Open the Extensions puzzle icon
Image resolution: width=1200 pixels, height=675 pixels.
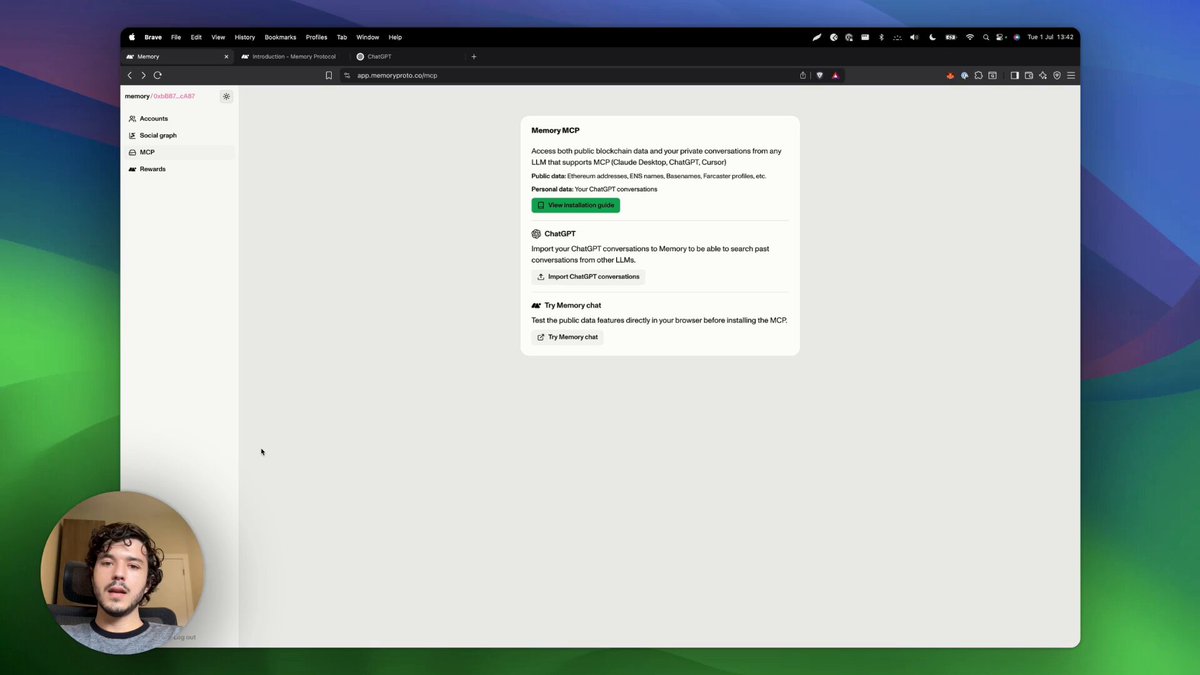pyautogui.click(x=978, y=75)
